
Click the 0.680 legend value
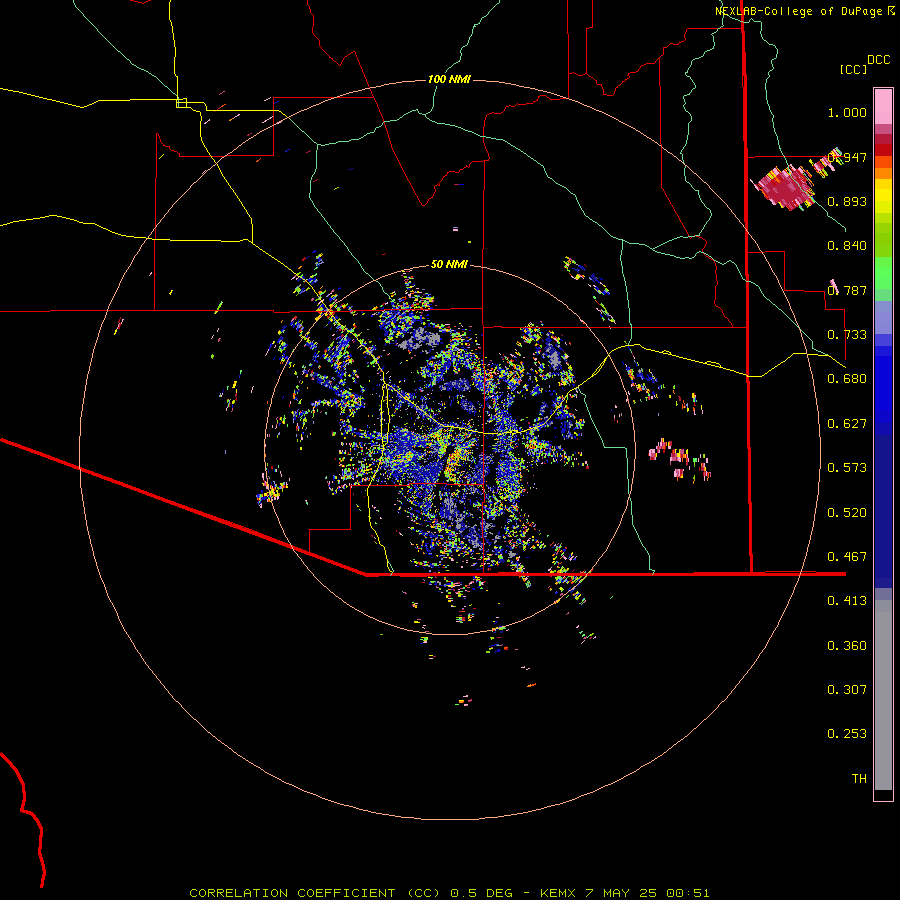[847, 379]
